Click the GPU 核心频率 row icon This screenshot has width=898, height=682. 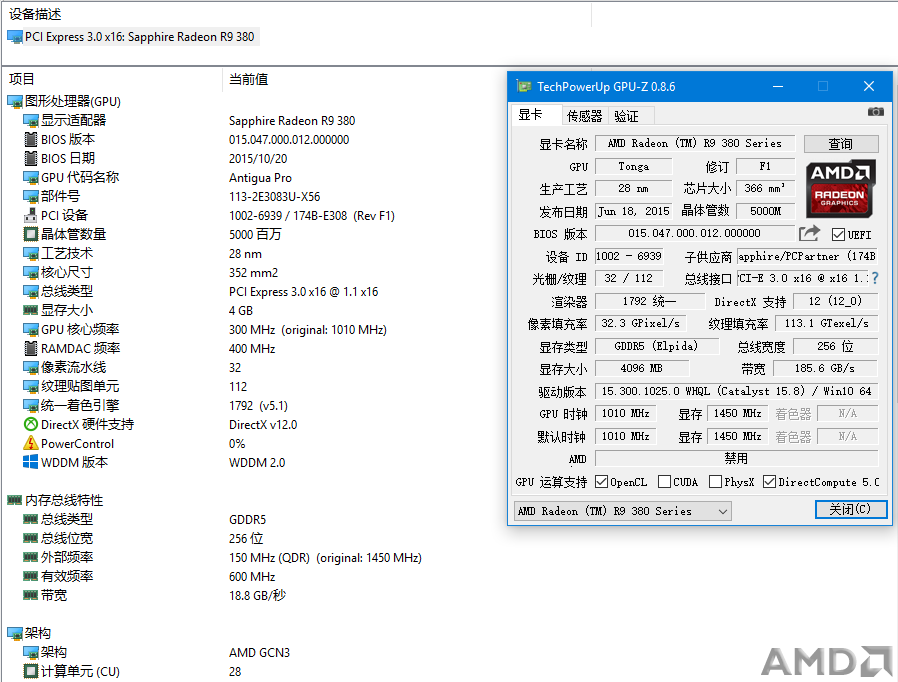pos(30,329)
